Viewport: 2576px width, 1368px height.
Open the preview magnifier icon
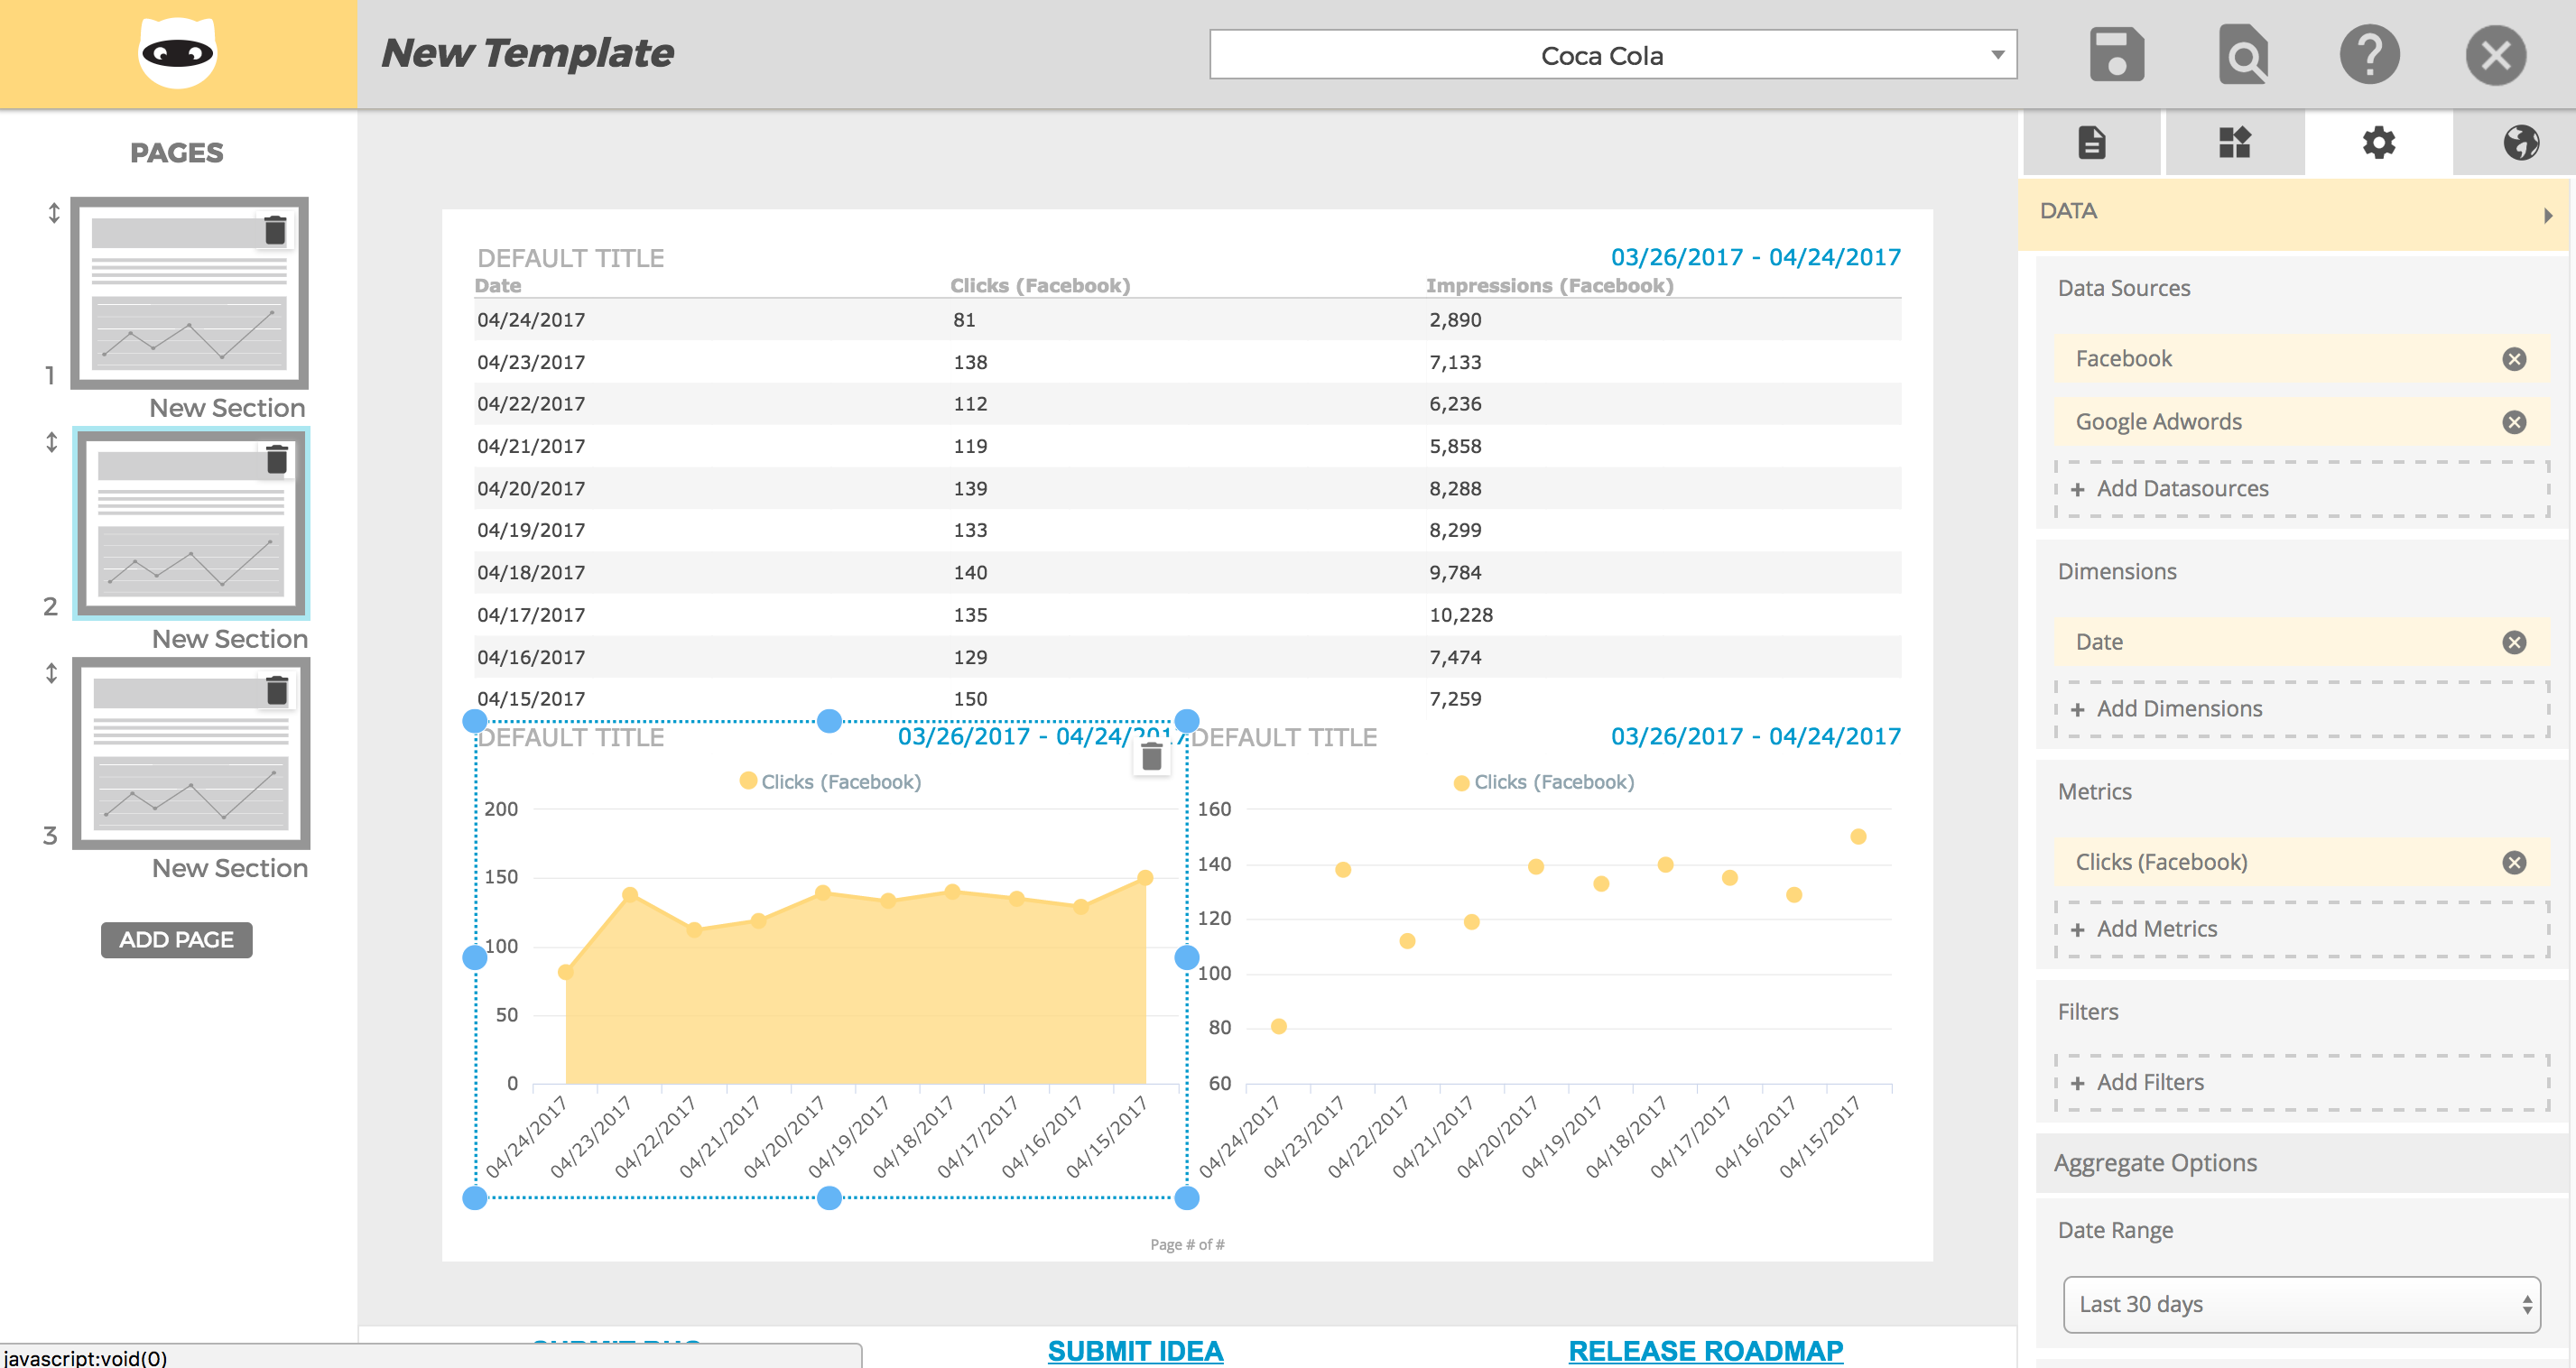[x=2242, y=55]
